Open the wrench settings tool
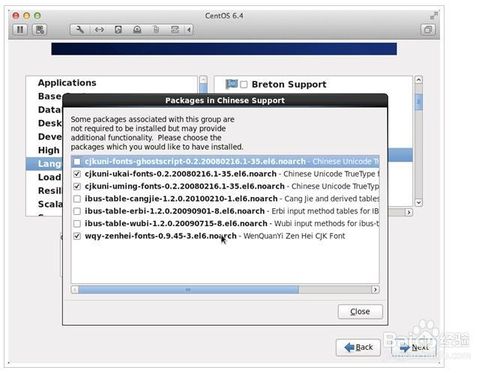 click(80, 30)
